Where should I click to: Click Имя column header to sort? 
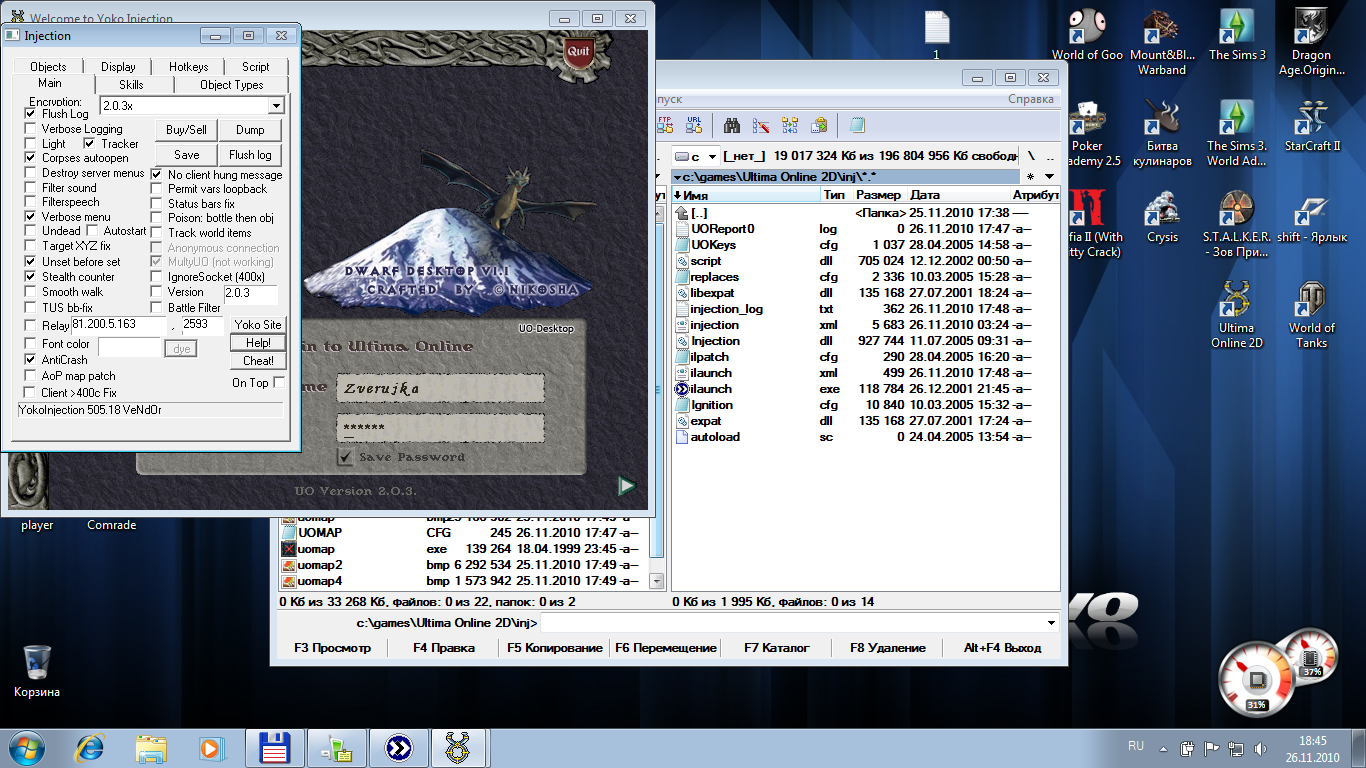[x=746, y=195]
